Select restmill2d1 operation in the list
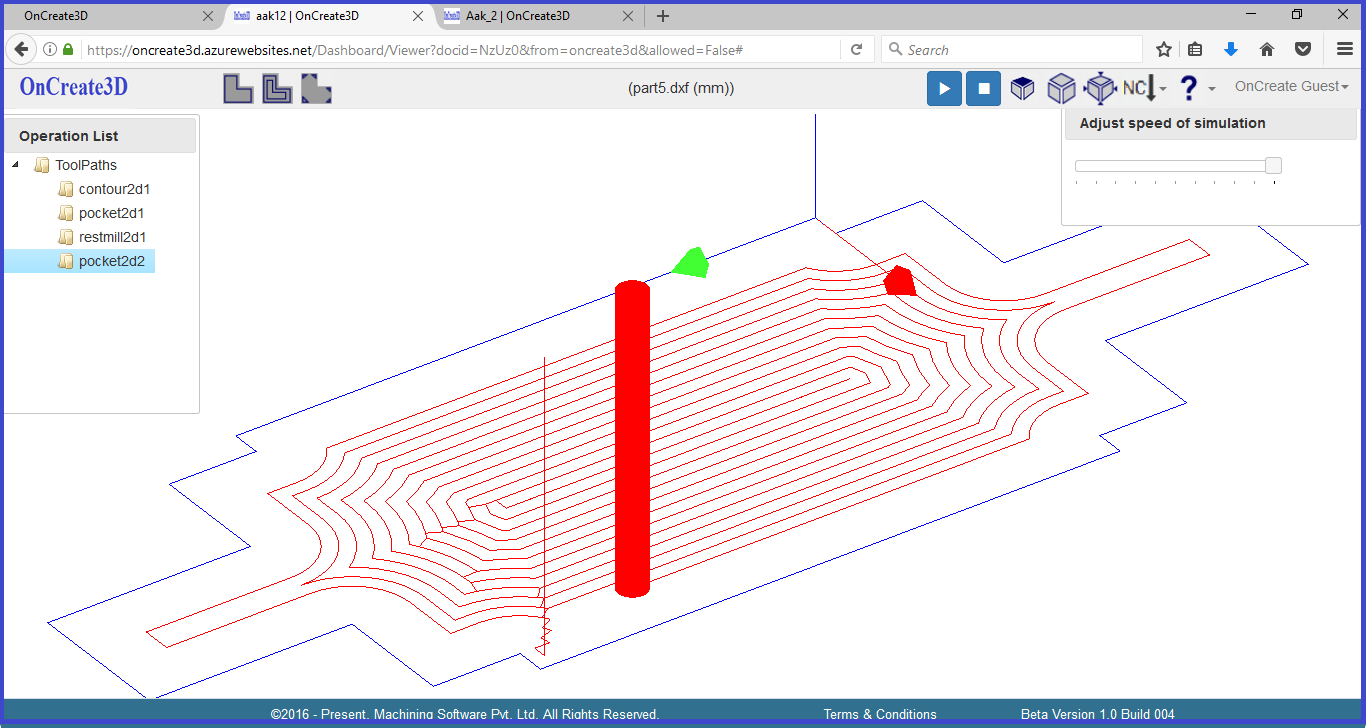This screenshot has height=728, width=1366. coord(112,237)
